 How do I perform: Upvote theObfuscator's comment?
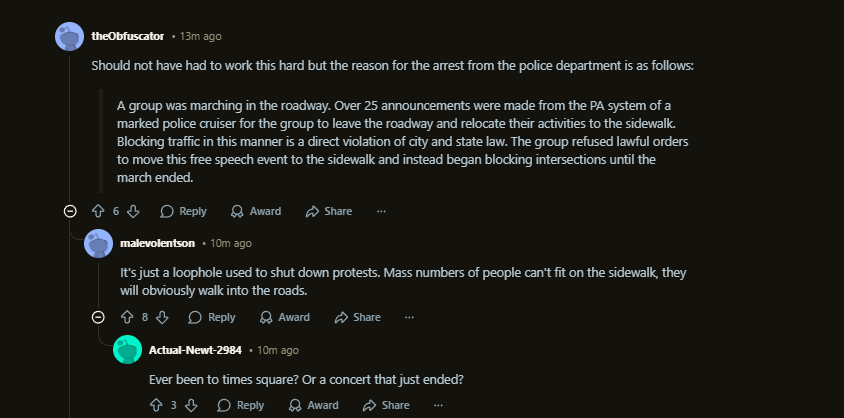[x=98, y=211]
